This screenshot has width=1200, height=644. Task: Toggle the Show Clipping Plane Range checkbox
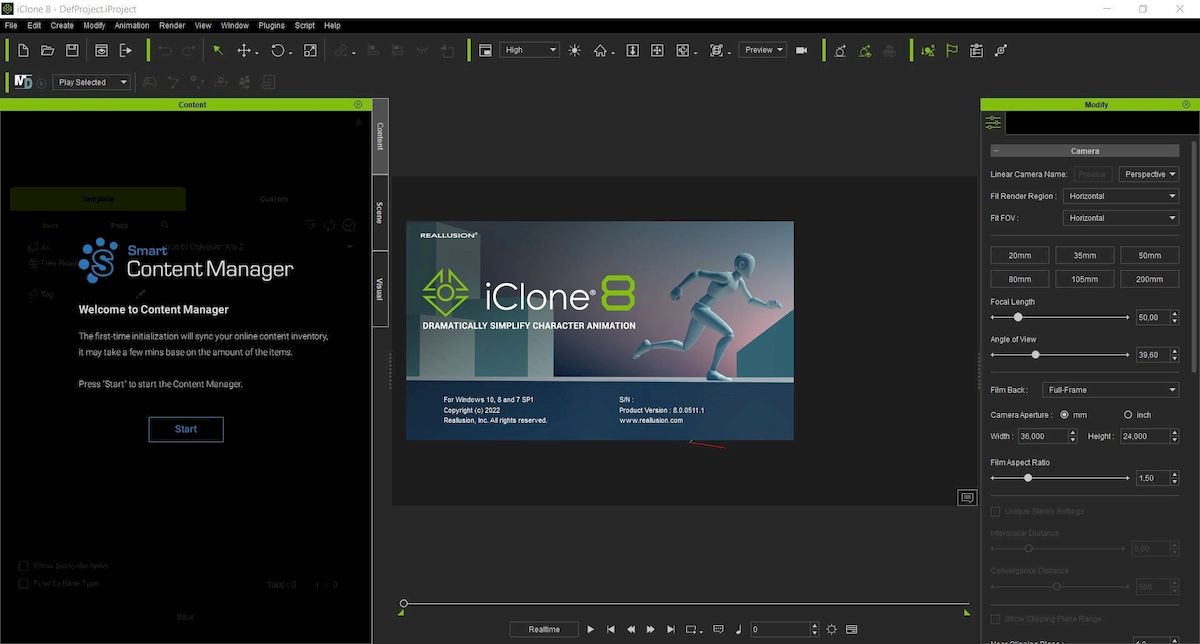(x=995, y=620)
